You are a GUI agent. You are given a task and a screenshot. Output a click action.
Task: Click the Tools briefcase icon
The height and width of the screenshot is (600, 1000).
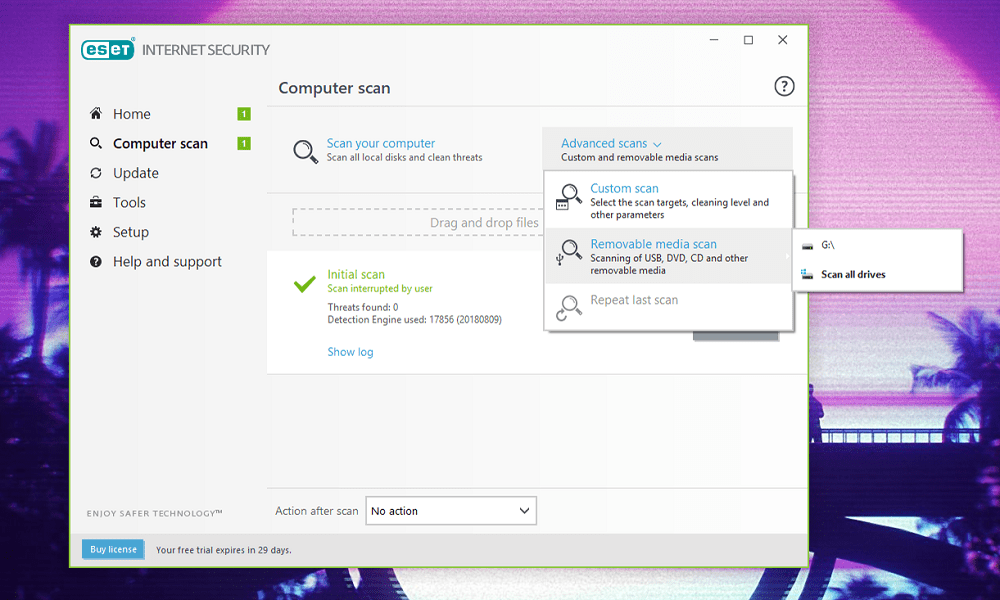[x=96, y=202]
